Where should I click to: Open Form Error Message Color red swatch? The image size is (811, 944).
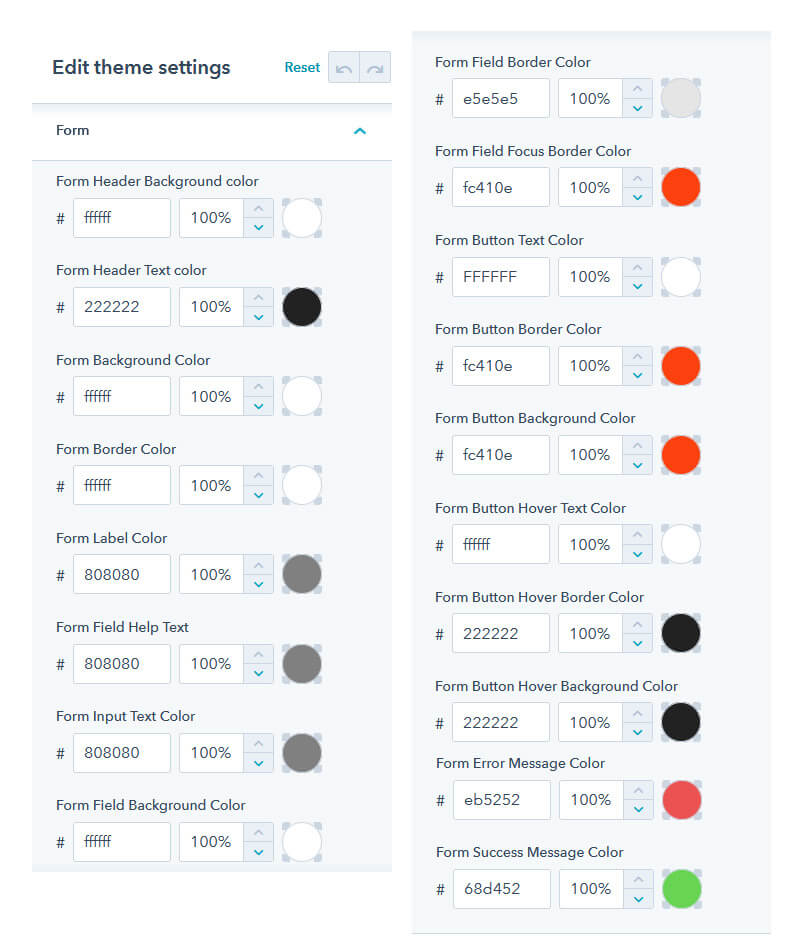pos(682,800)
